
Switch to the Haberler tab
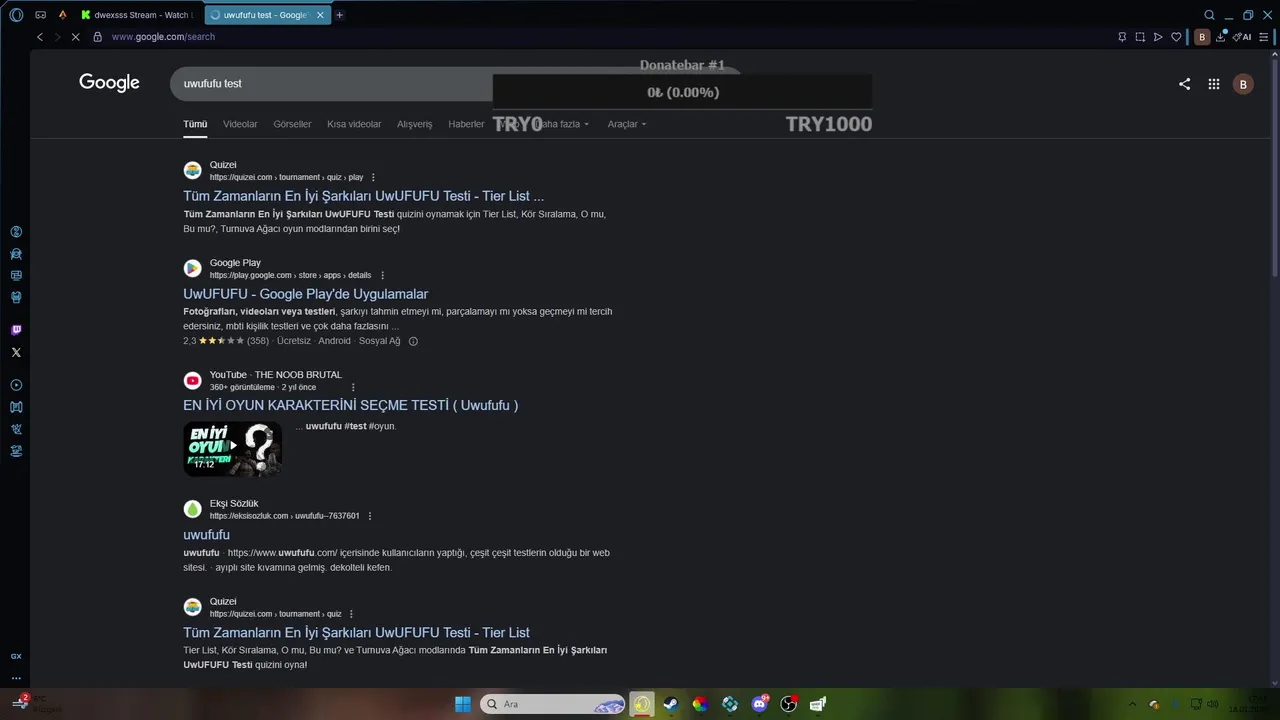pyautogui.click(x=466, y=124)
